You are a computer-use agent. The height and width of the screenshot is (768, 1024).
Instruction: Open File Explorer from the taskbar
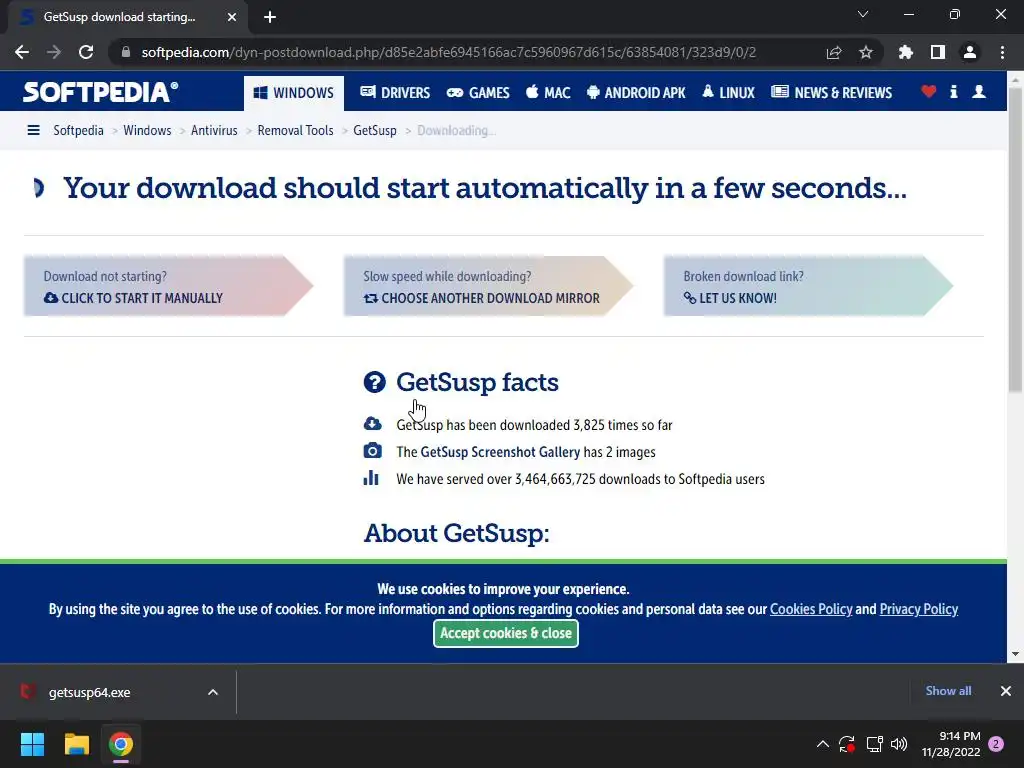[x=76, y=744]
